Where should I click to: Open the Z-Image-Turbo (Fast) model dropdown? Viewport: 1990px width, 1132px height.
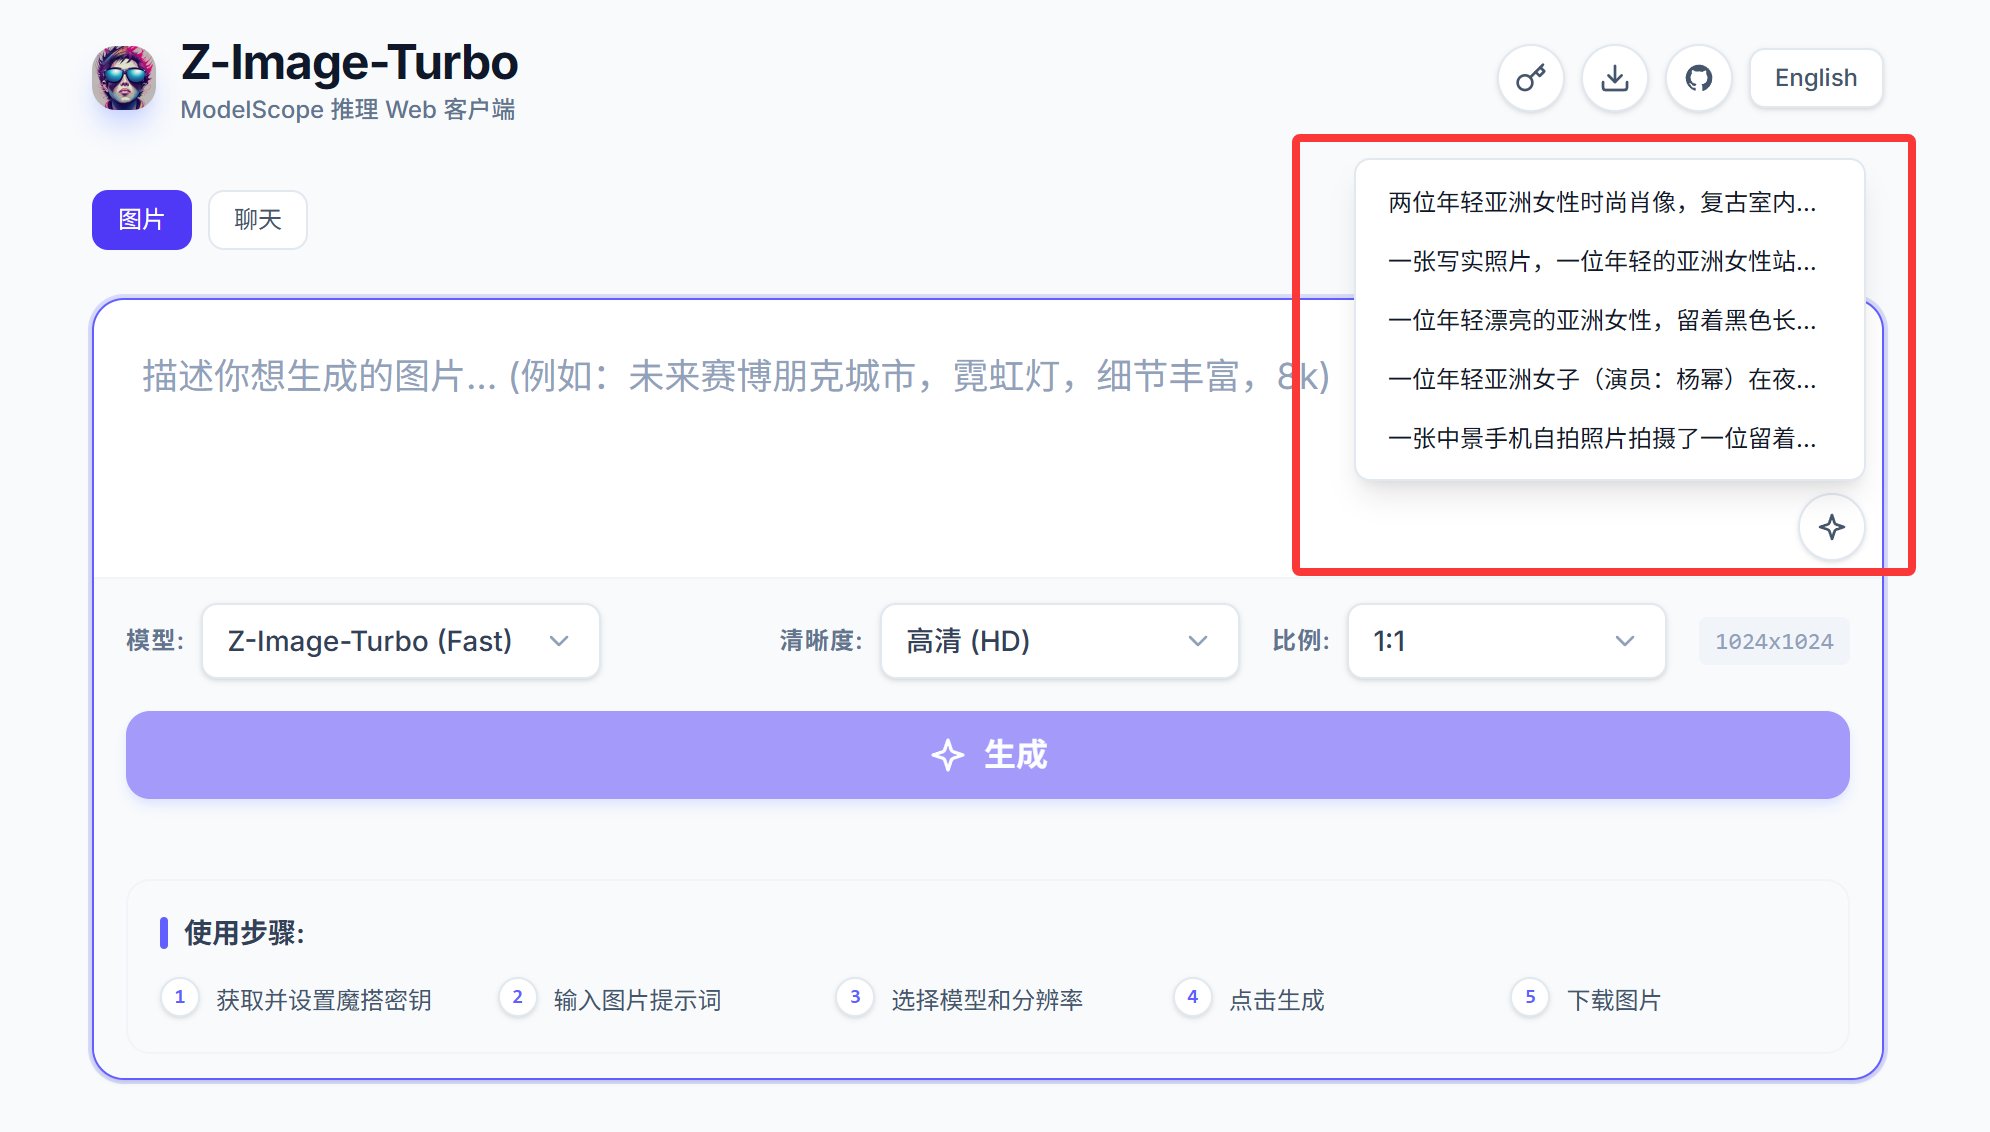(x=400, y=641)
